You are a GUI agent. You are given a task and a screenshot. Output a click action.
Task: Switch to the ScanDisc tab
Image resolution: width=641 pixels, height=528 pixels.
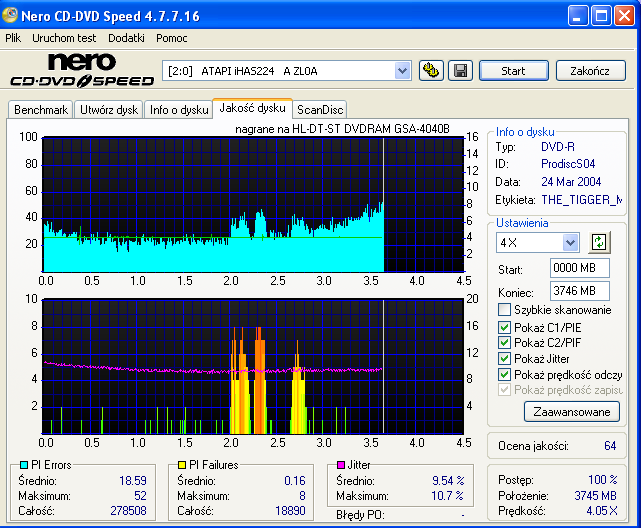pos(320,110)
